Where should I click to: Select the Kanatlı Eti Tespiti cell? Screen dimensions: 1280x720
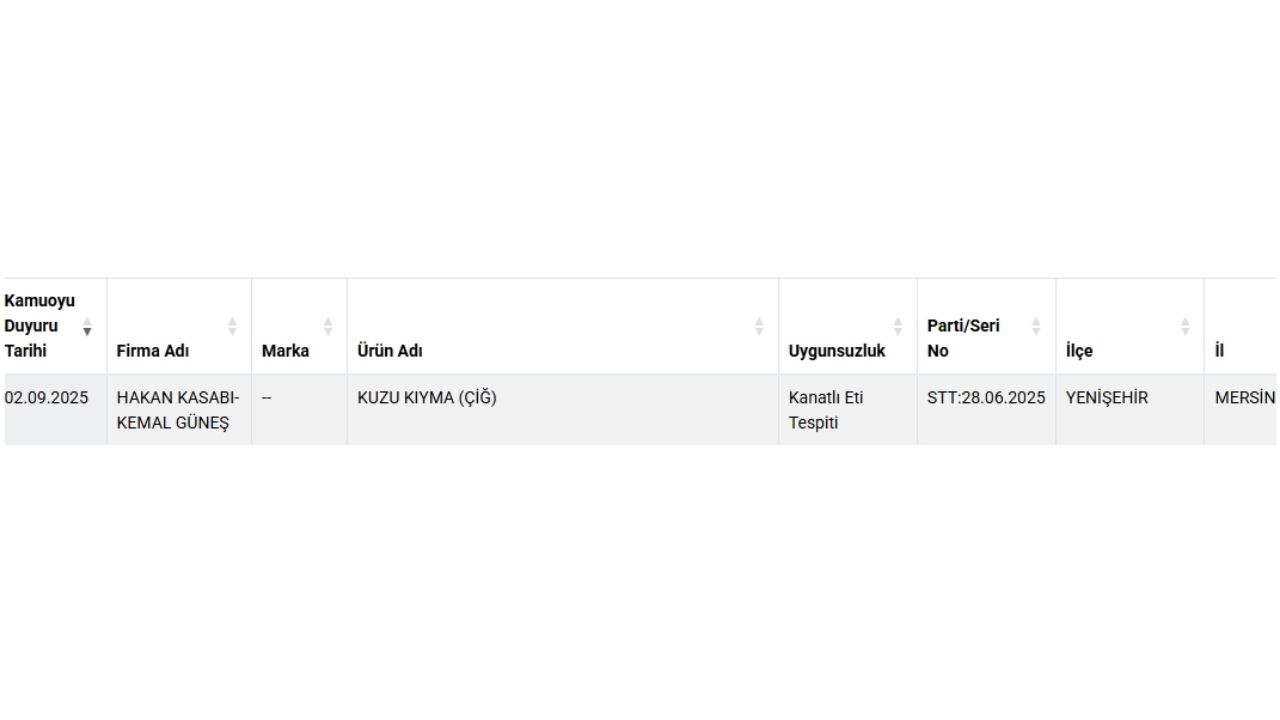(x=848, y=410)
